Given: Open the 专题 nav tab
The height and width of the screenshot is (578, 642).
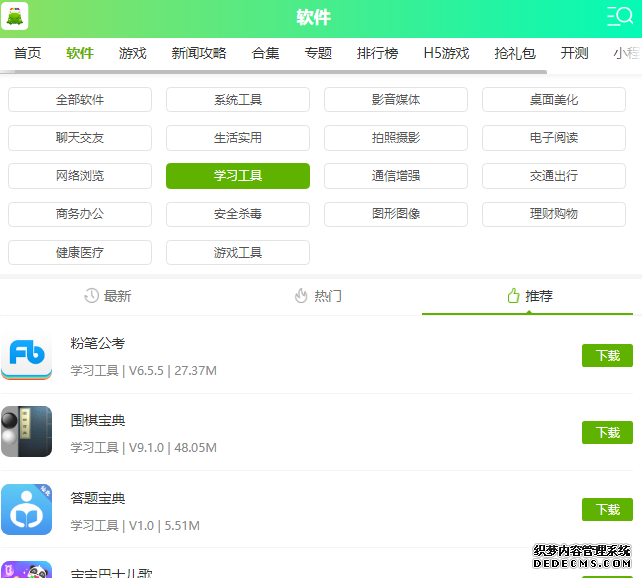Looking at the screenshot, I should 318,53.
